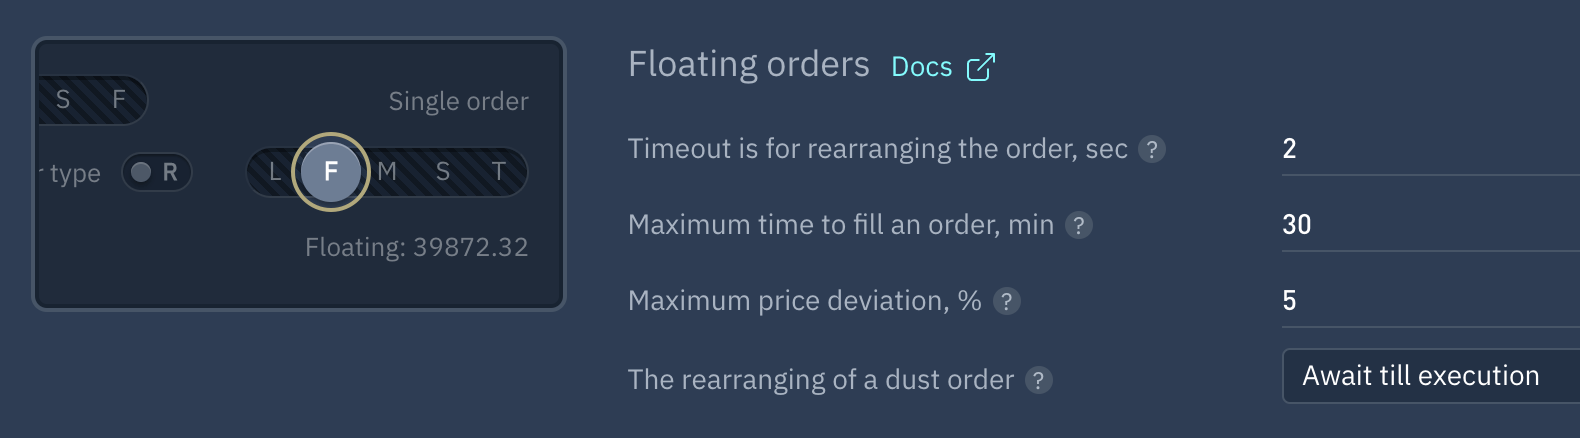
Task: Select the L order type option
Action: (x=275, y=172)
